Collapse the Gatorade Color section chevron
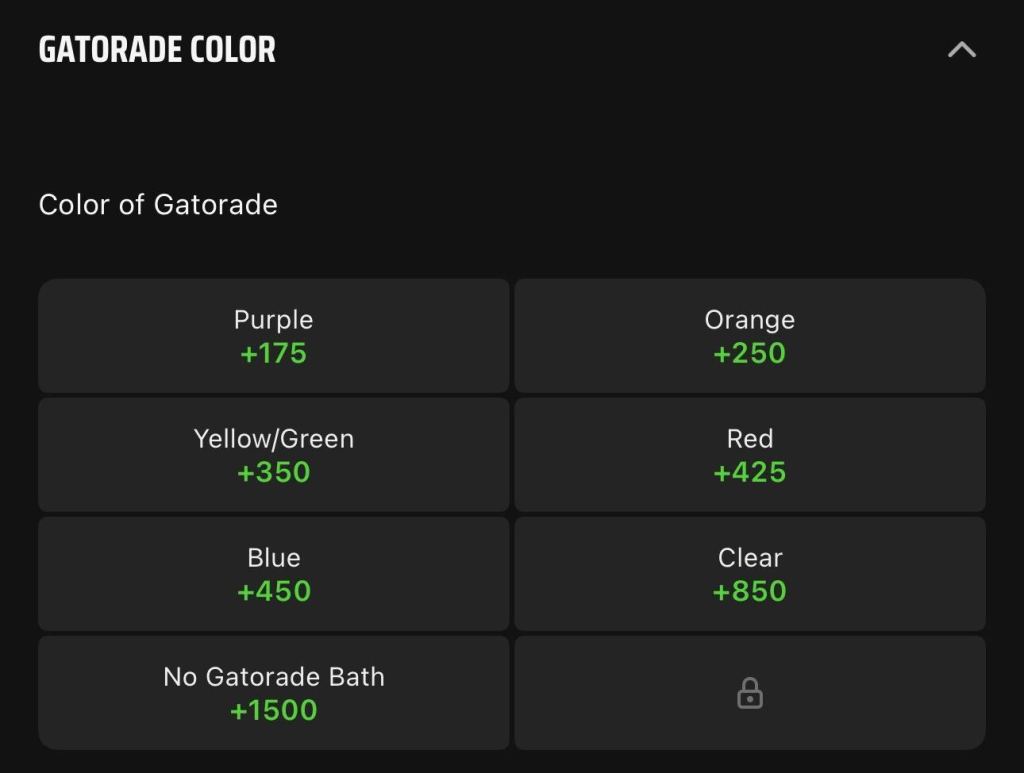This screenshot has height=773, width=1024. [961, 50]
